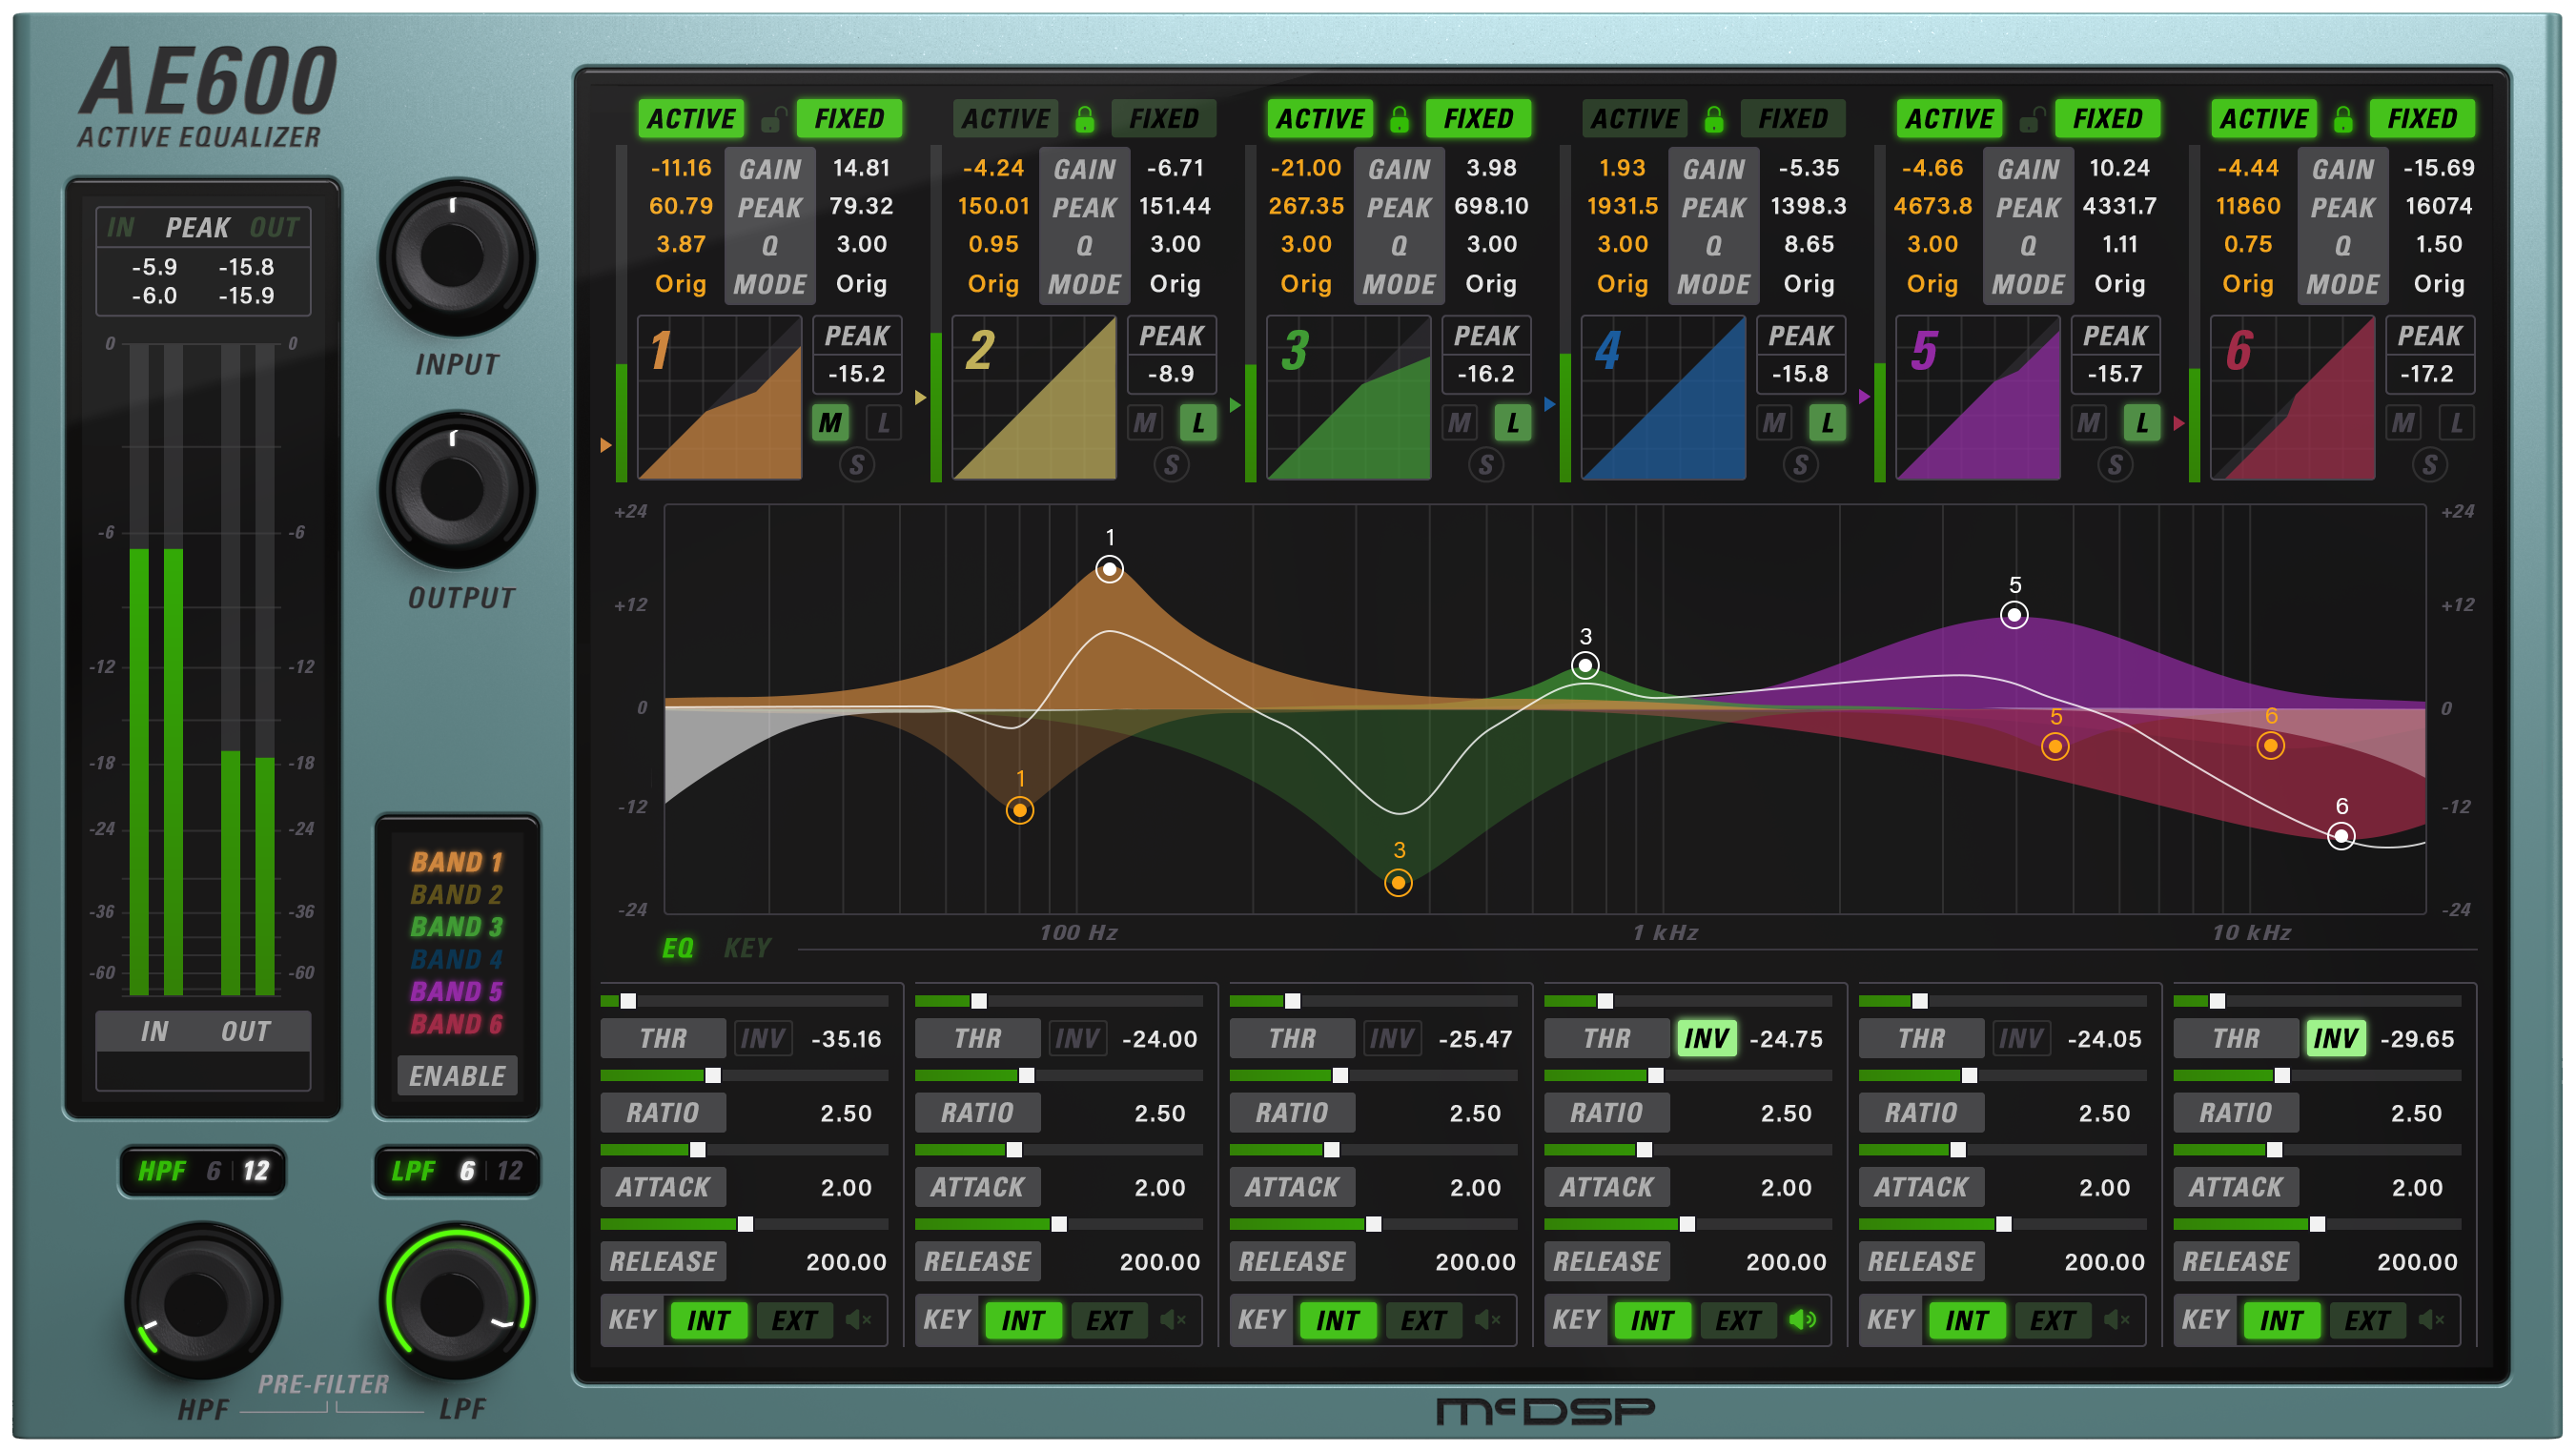Solo Band 1 with its S icon

(857, 464)
